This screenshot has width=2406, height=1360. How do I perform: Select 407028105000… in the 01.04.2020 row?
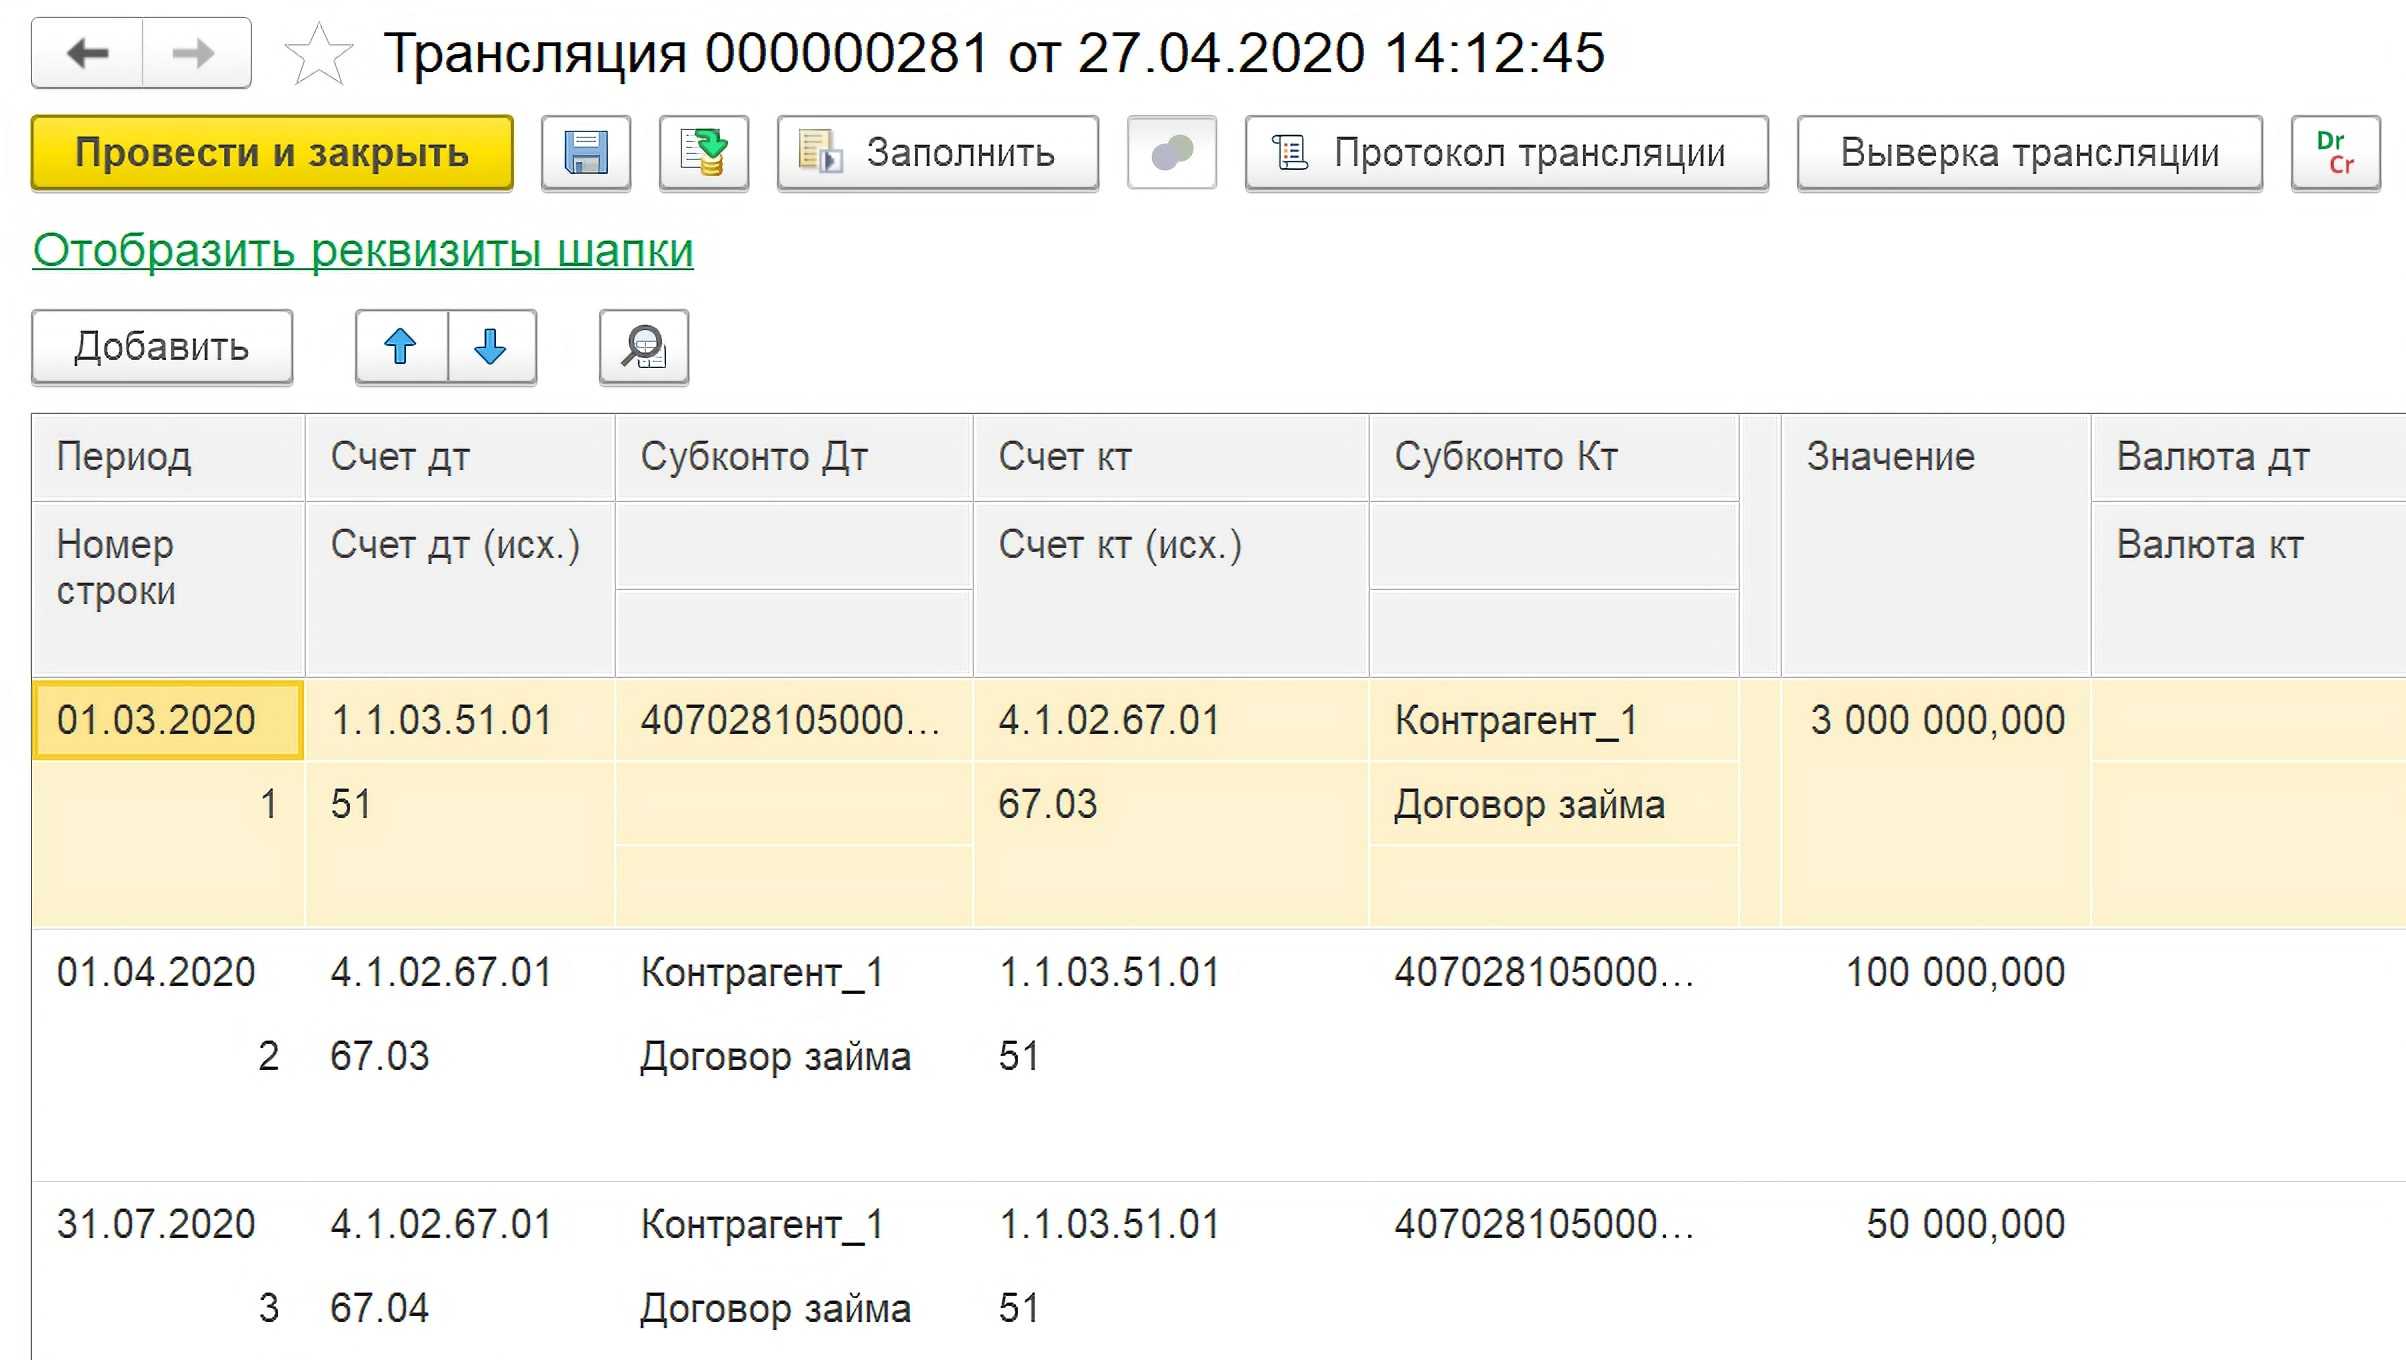(x=1554, y=972)
